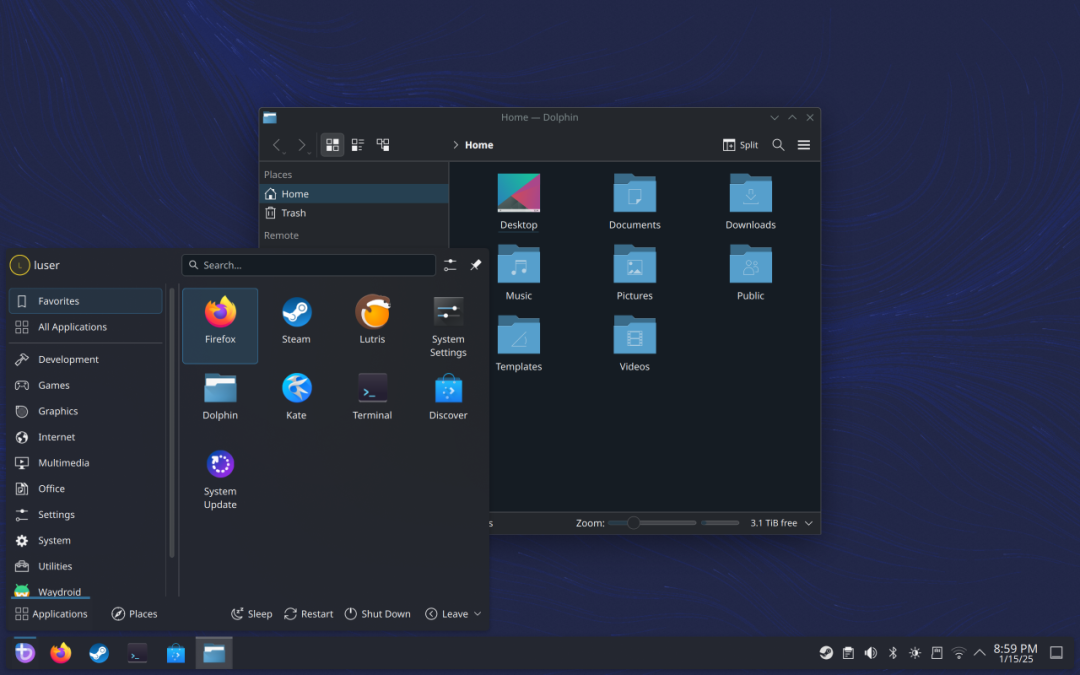Expand the Home breadcrumb chevron
The height and width of the screenshot is (675, 1080).
[x=455, y=145]
